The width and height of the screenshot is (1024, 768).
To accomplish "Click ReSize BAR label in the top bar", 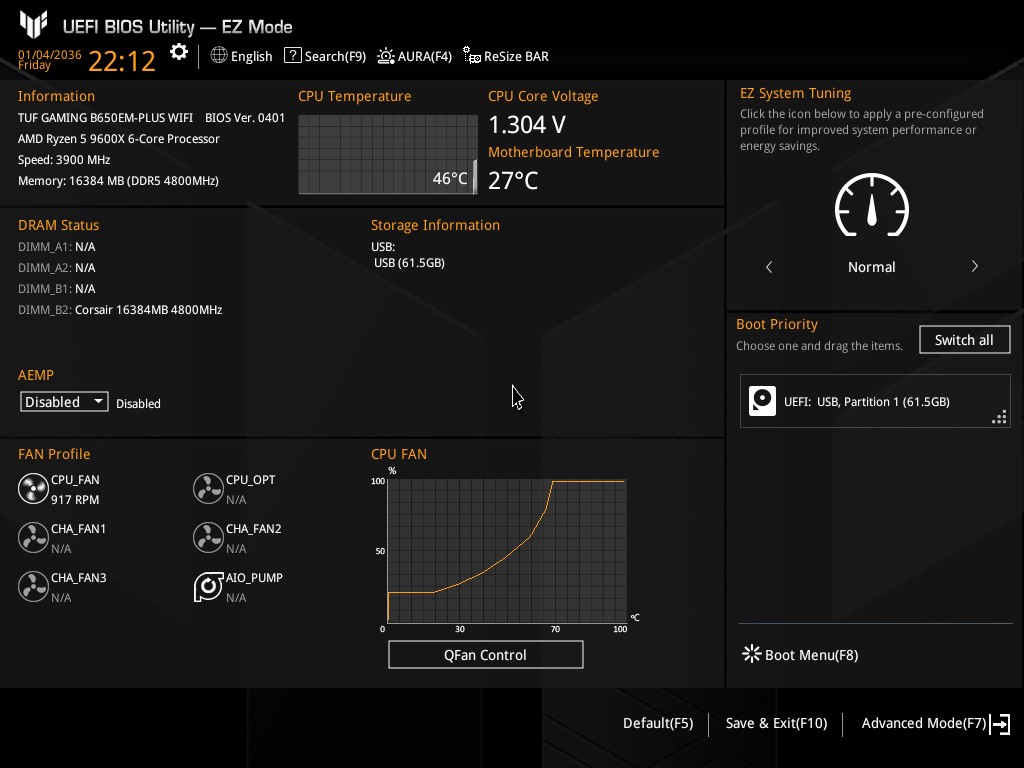I will (x=516, y=56).
